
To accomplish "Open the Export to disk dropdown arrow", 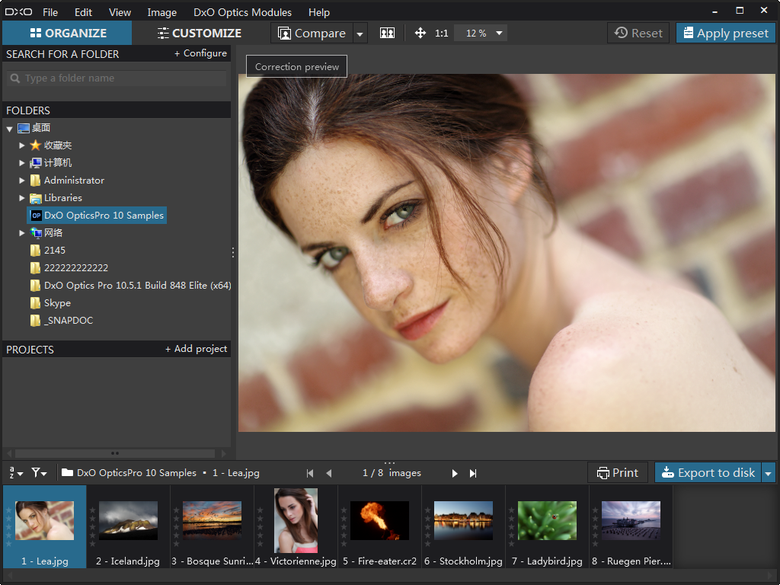I will (x=768, y=473).
